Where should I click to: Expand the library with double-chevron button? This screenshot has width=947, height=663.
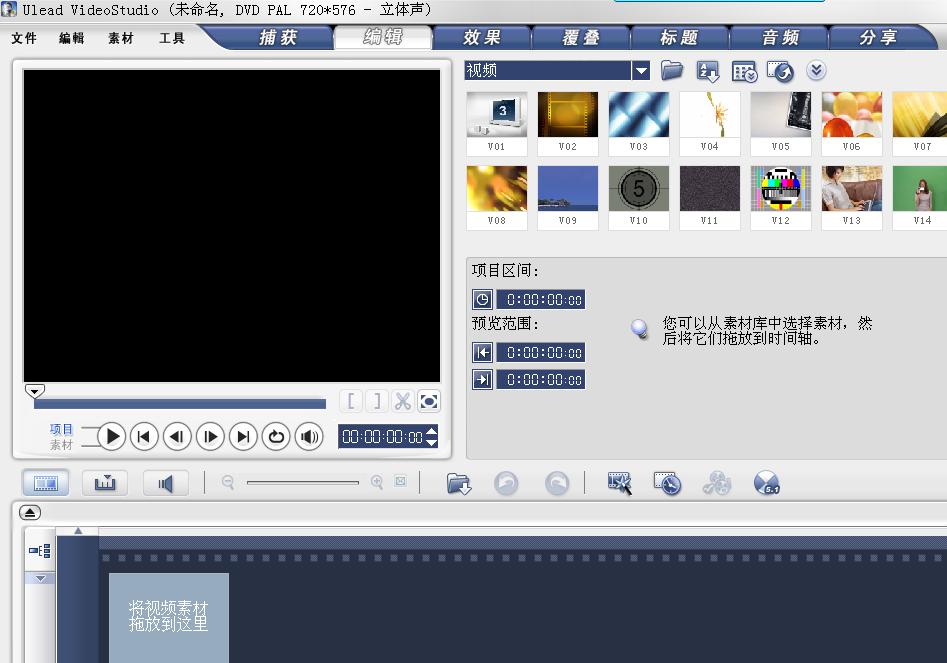point(817,70)
